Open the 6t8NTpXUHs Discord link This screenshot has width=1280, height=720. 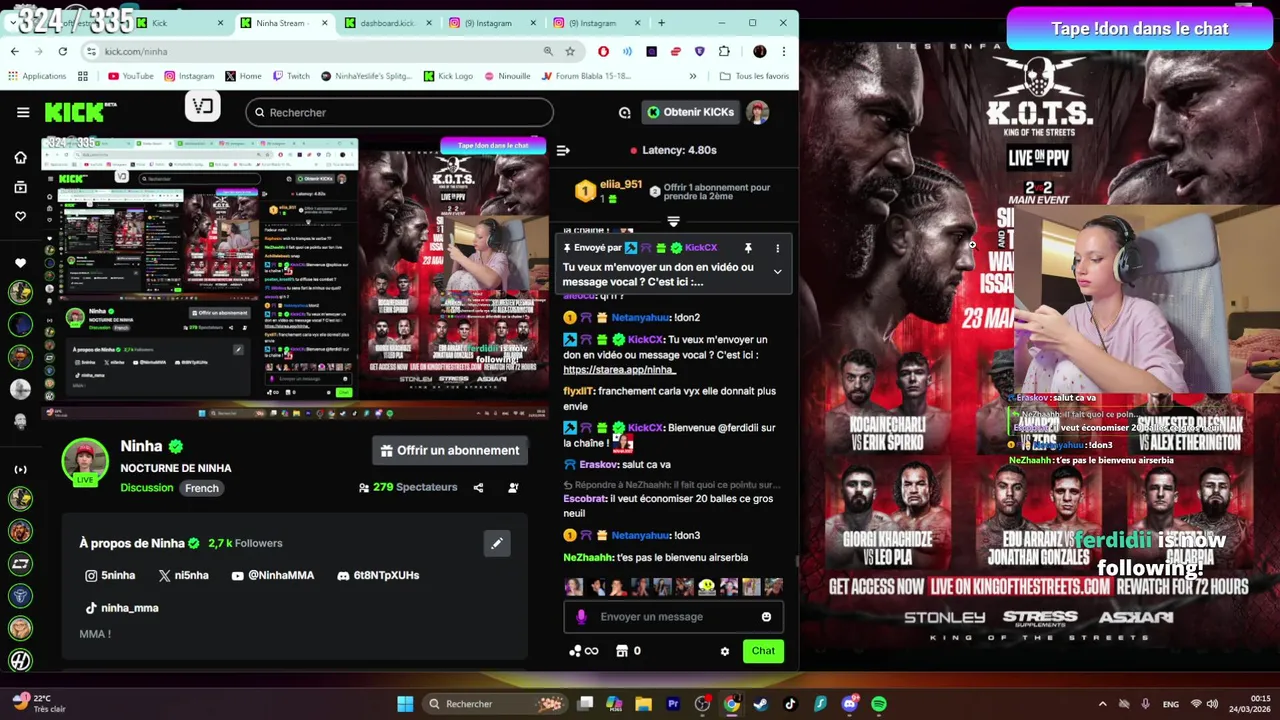pos(378,575)
